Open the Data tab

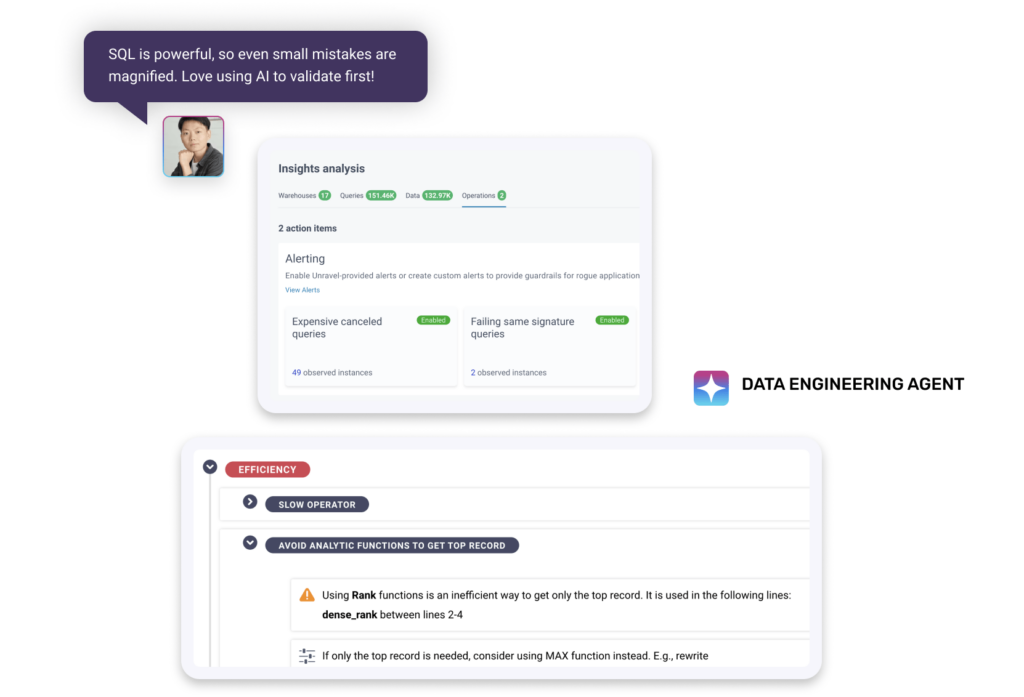[x=428, y=195]
